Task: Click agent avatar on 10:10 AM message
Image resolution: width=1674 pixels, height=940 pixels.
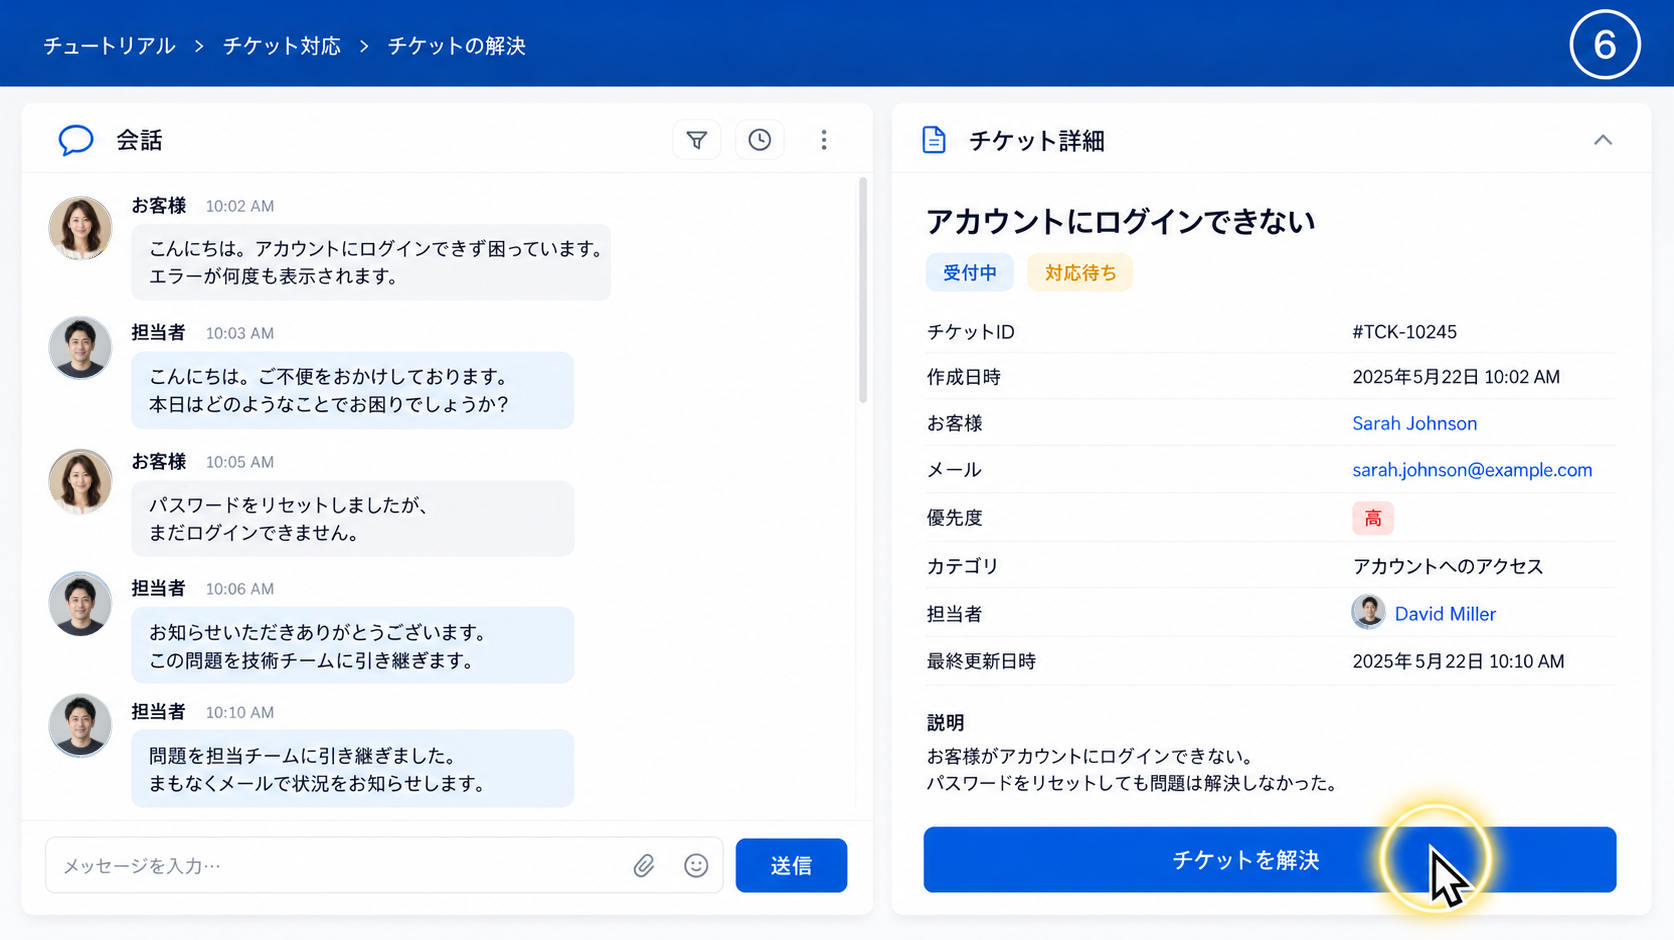Action: [80, 726]
